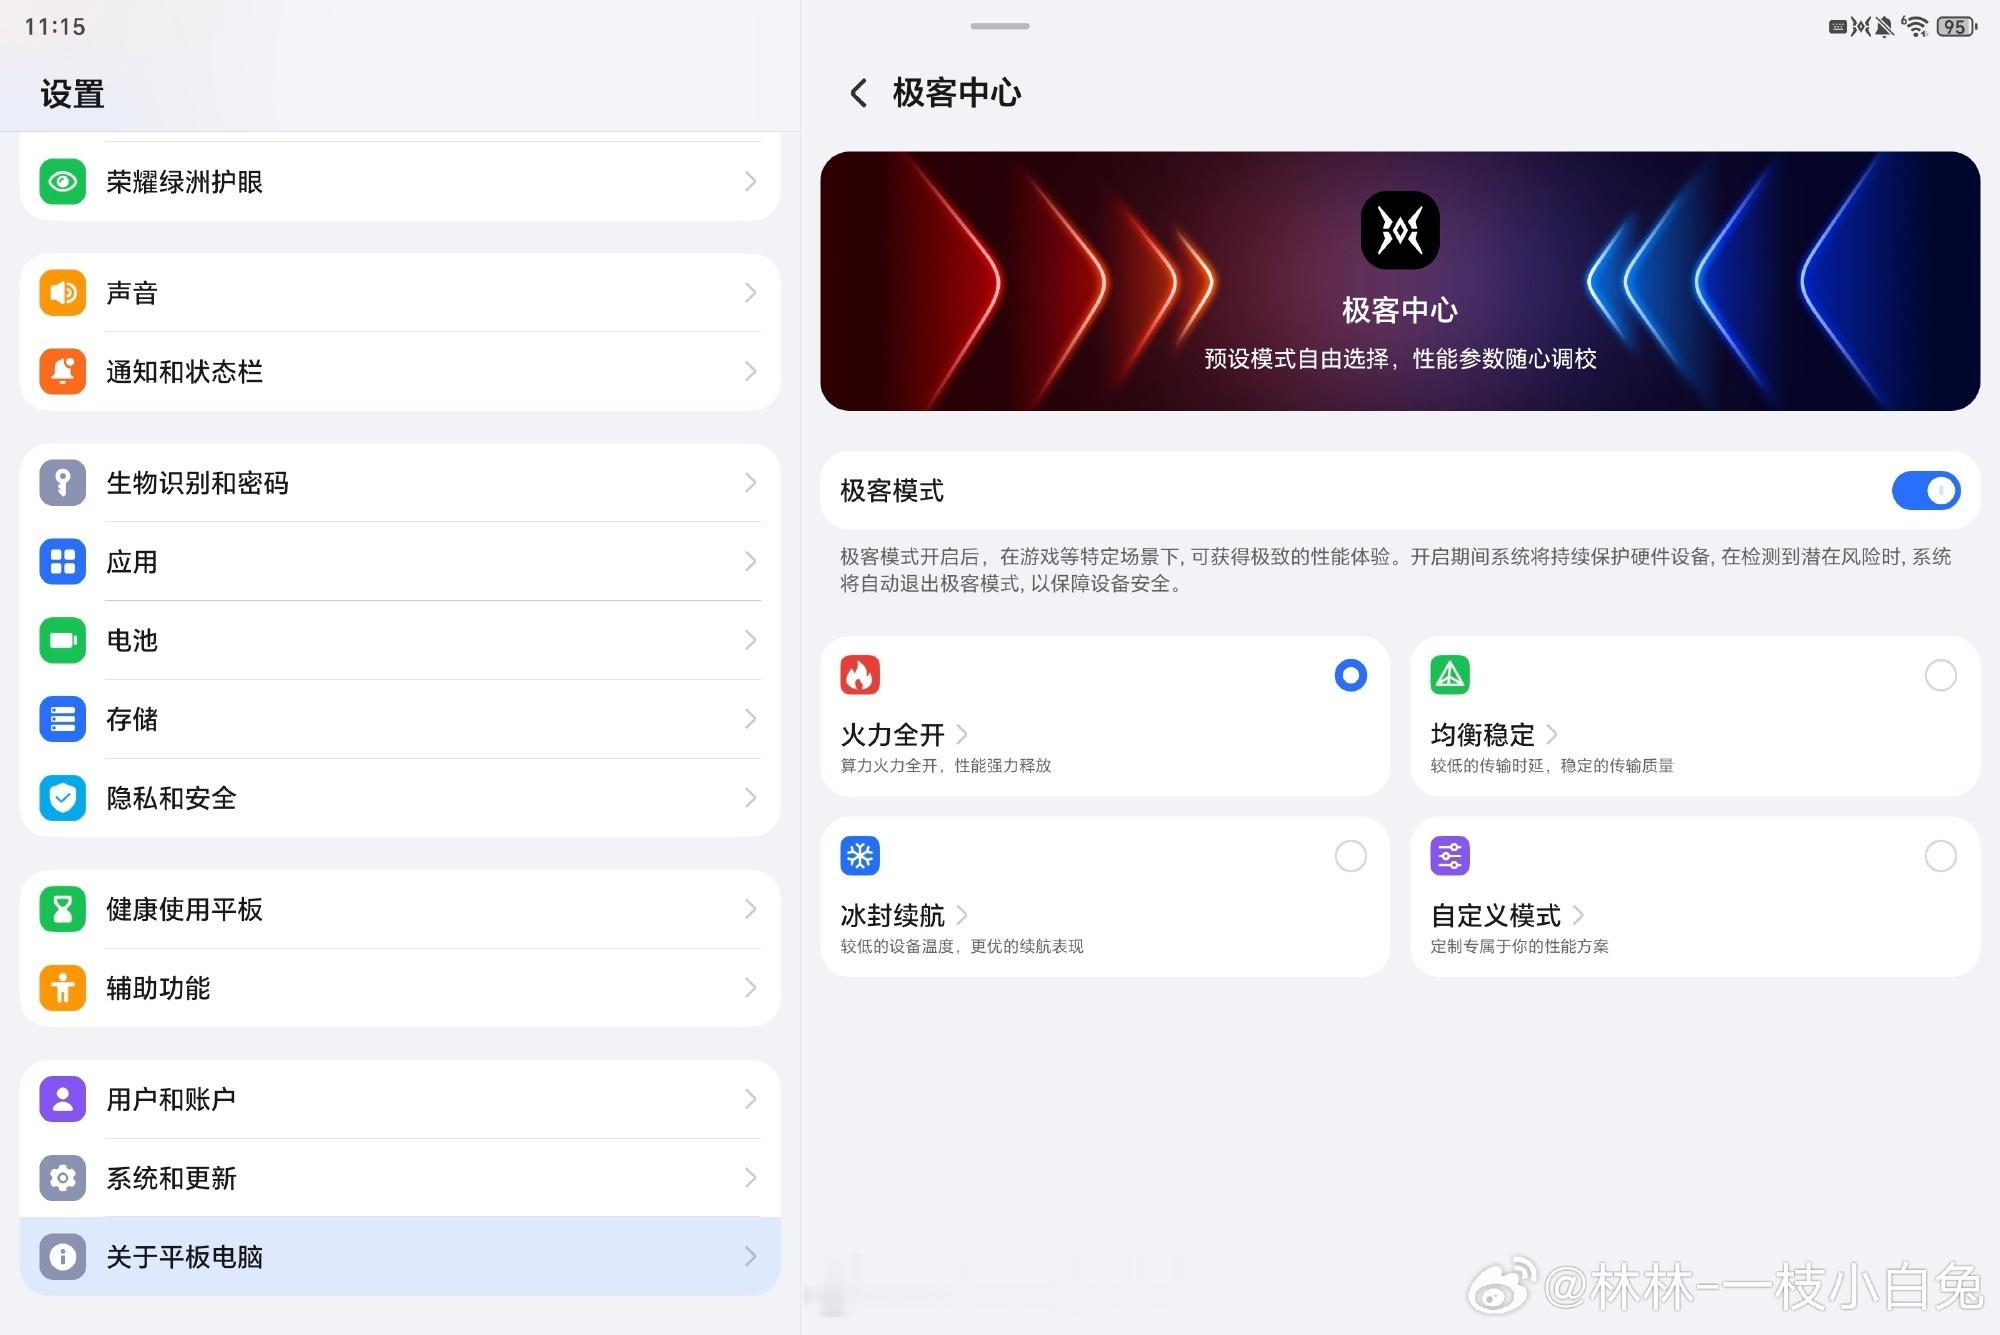Tap the top drag handle bar
Image resolution: width=2000 pixels, height=1335 pixels.
(x=999, y=26)
